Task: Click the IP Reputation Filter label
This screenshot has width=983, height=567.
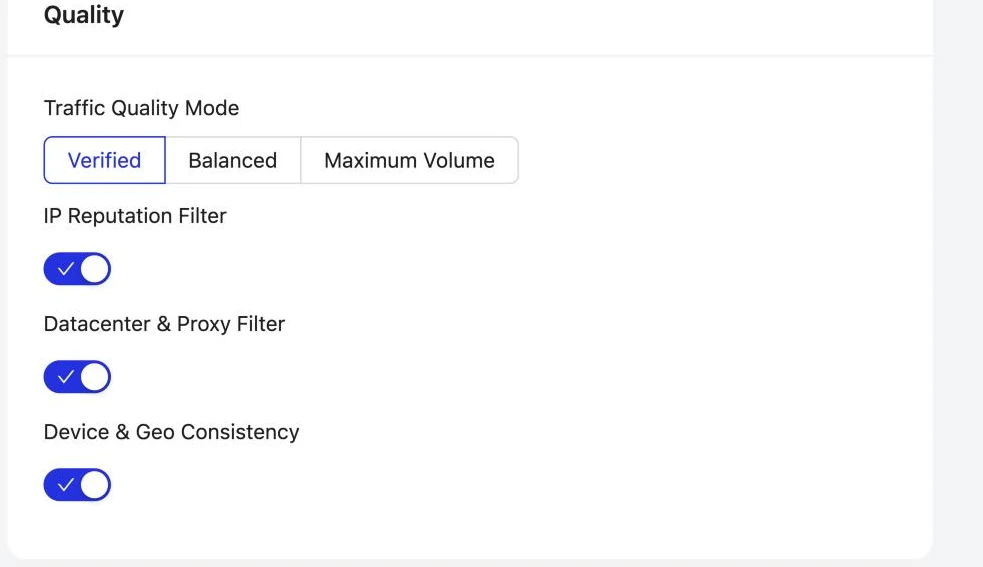Action: tap(135, 216)
